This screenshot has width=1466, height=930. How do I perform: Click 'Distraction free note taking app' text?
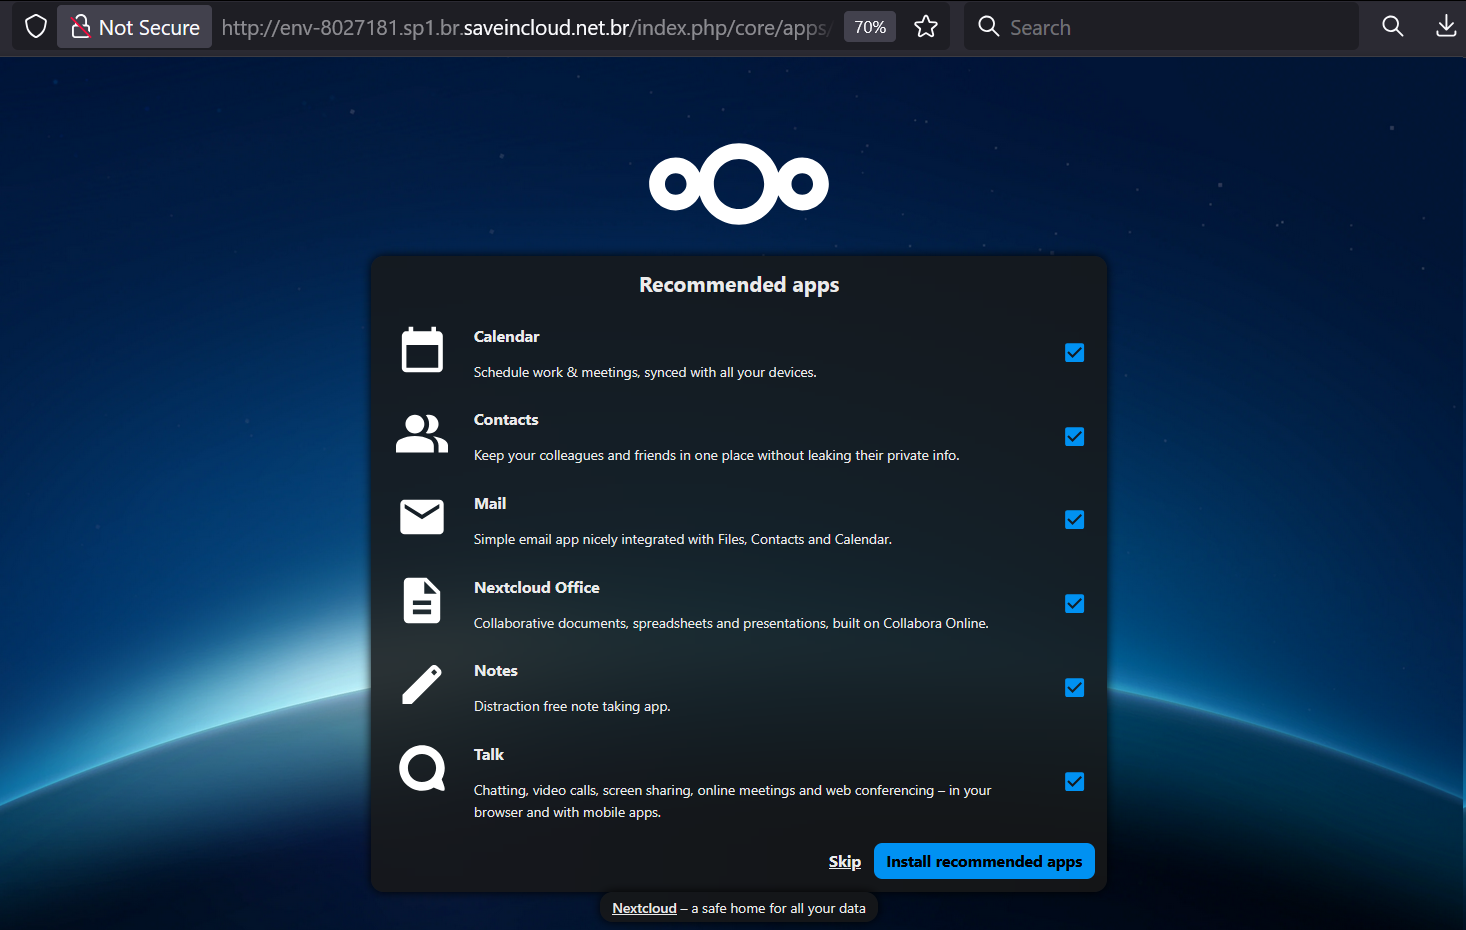point(572,706)
